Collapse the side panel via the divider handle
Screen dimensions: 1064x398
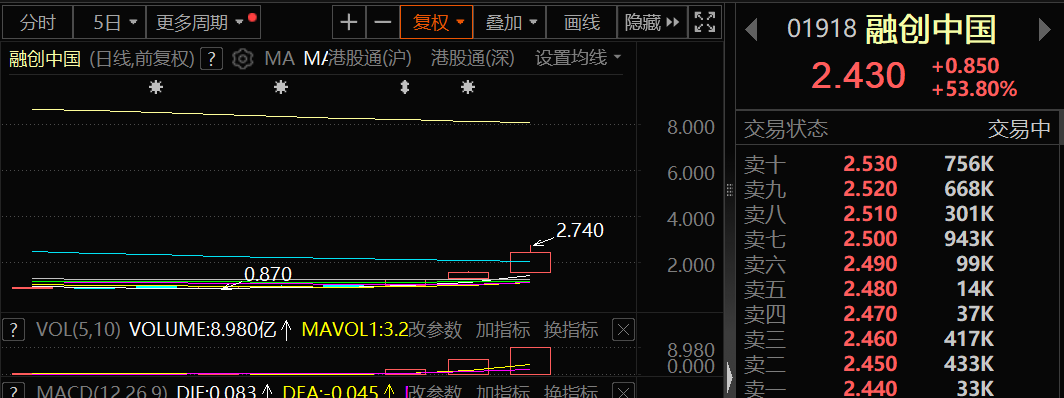pyautogui.click(x=730, y=374)
